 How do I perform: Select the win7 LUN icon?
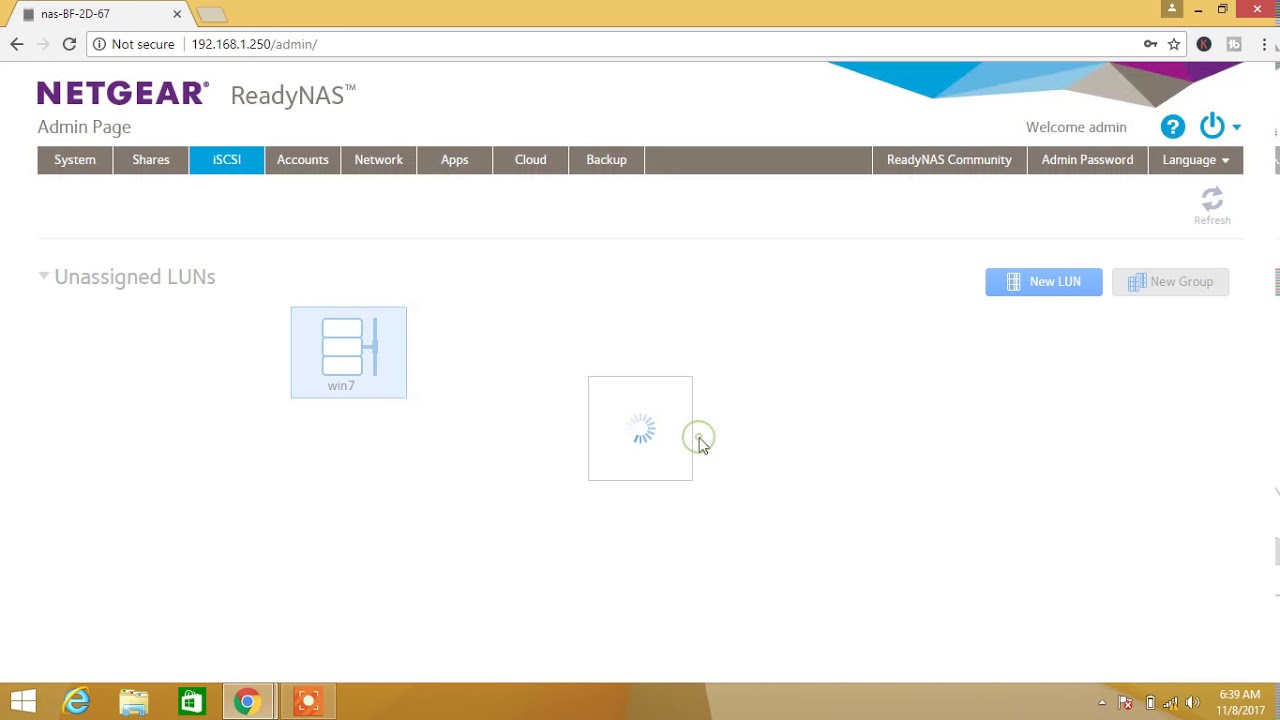tap(348, 352)
